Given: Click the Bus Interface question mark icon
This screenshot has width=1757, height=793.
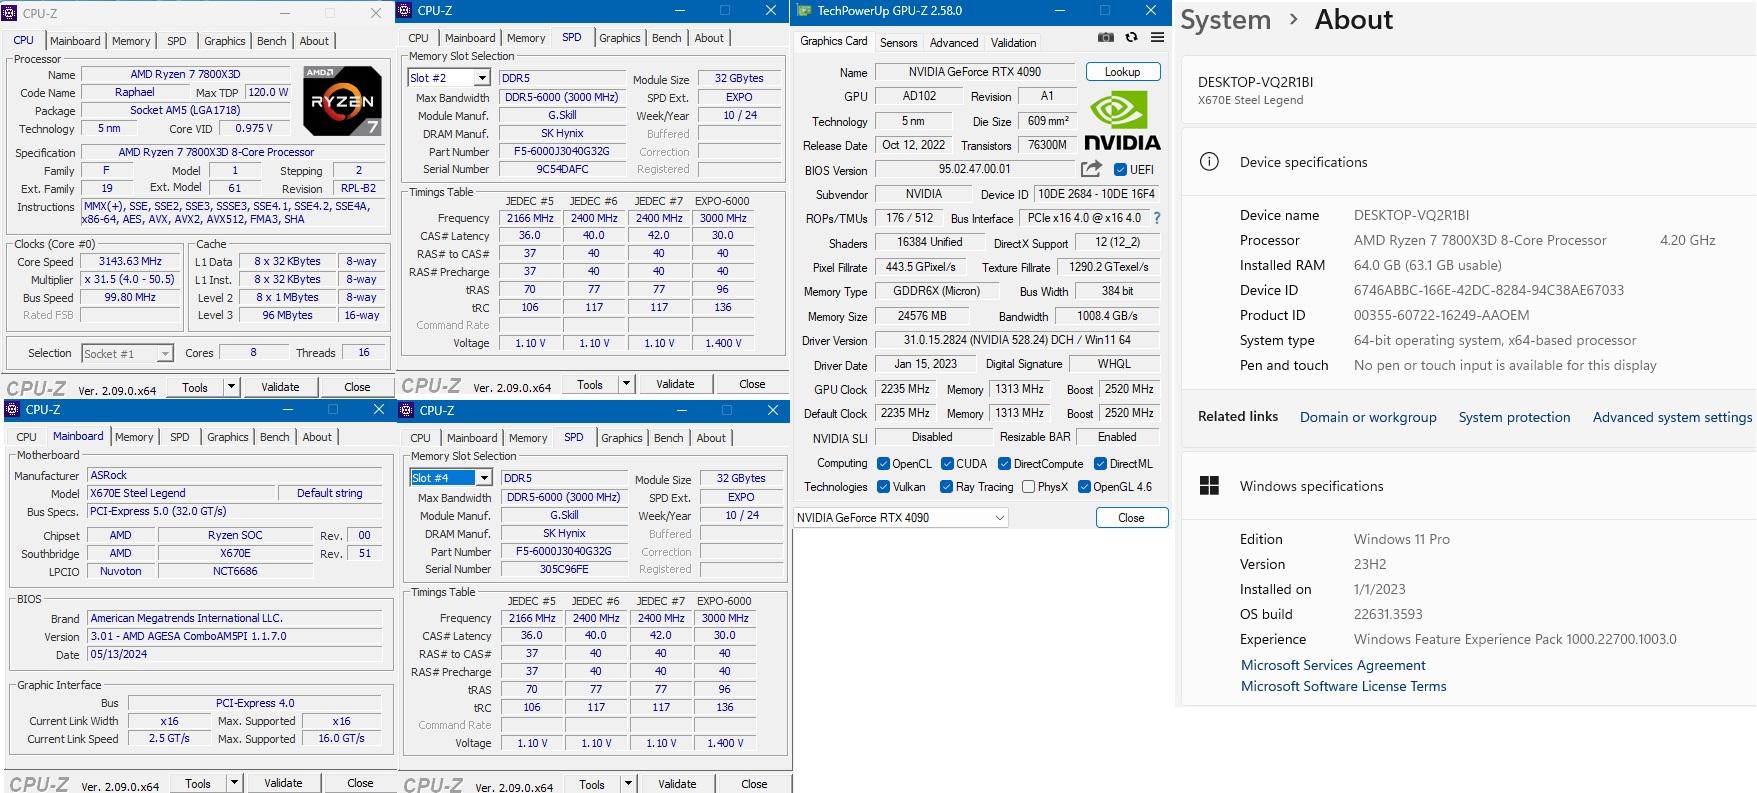Looking at the screenshot, I should click(1157, 218).
